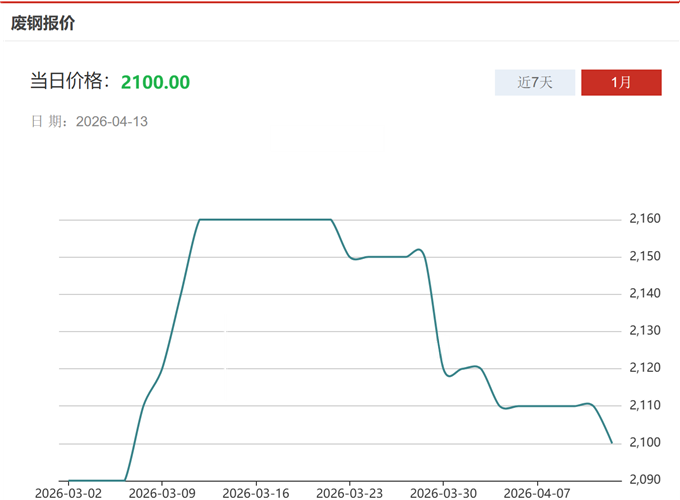Click x-axis label 2026-03-16
Viewport: 680px width, 500px height.
click(x=257, y=493)
